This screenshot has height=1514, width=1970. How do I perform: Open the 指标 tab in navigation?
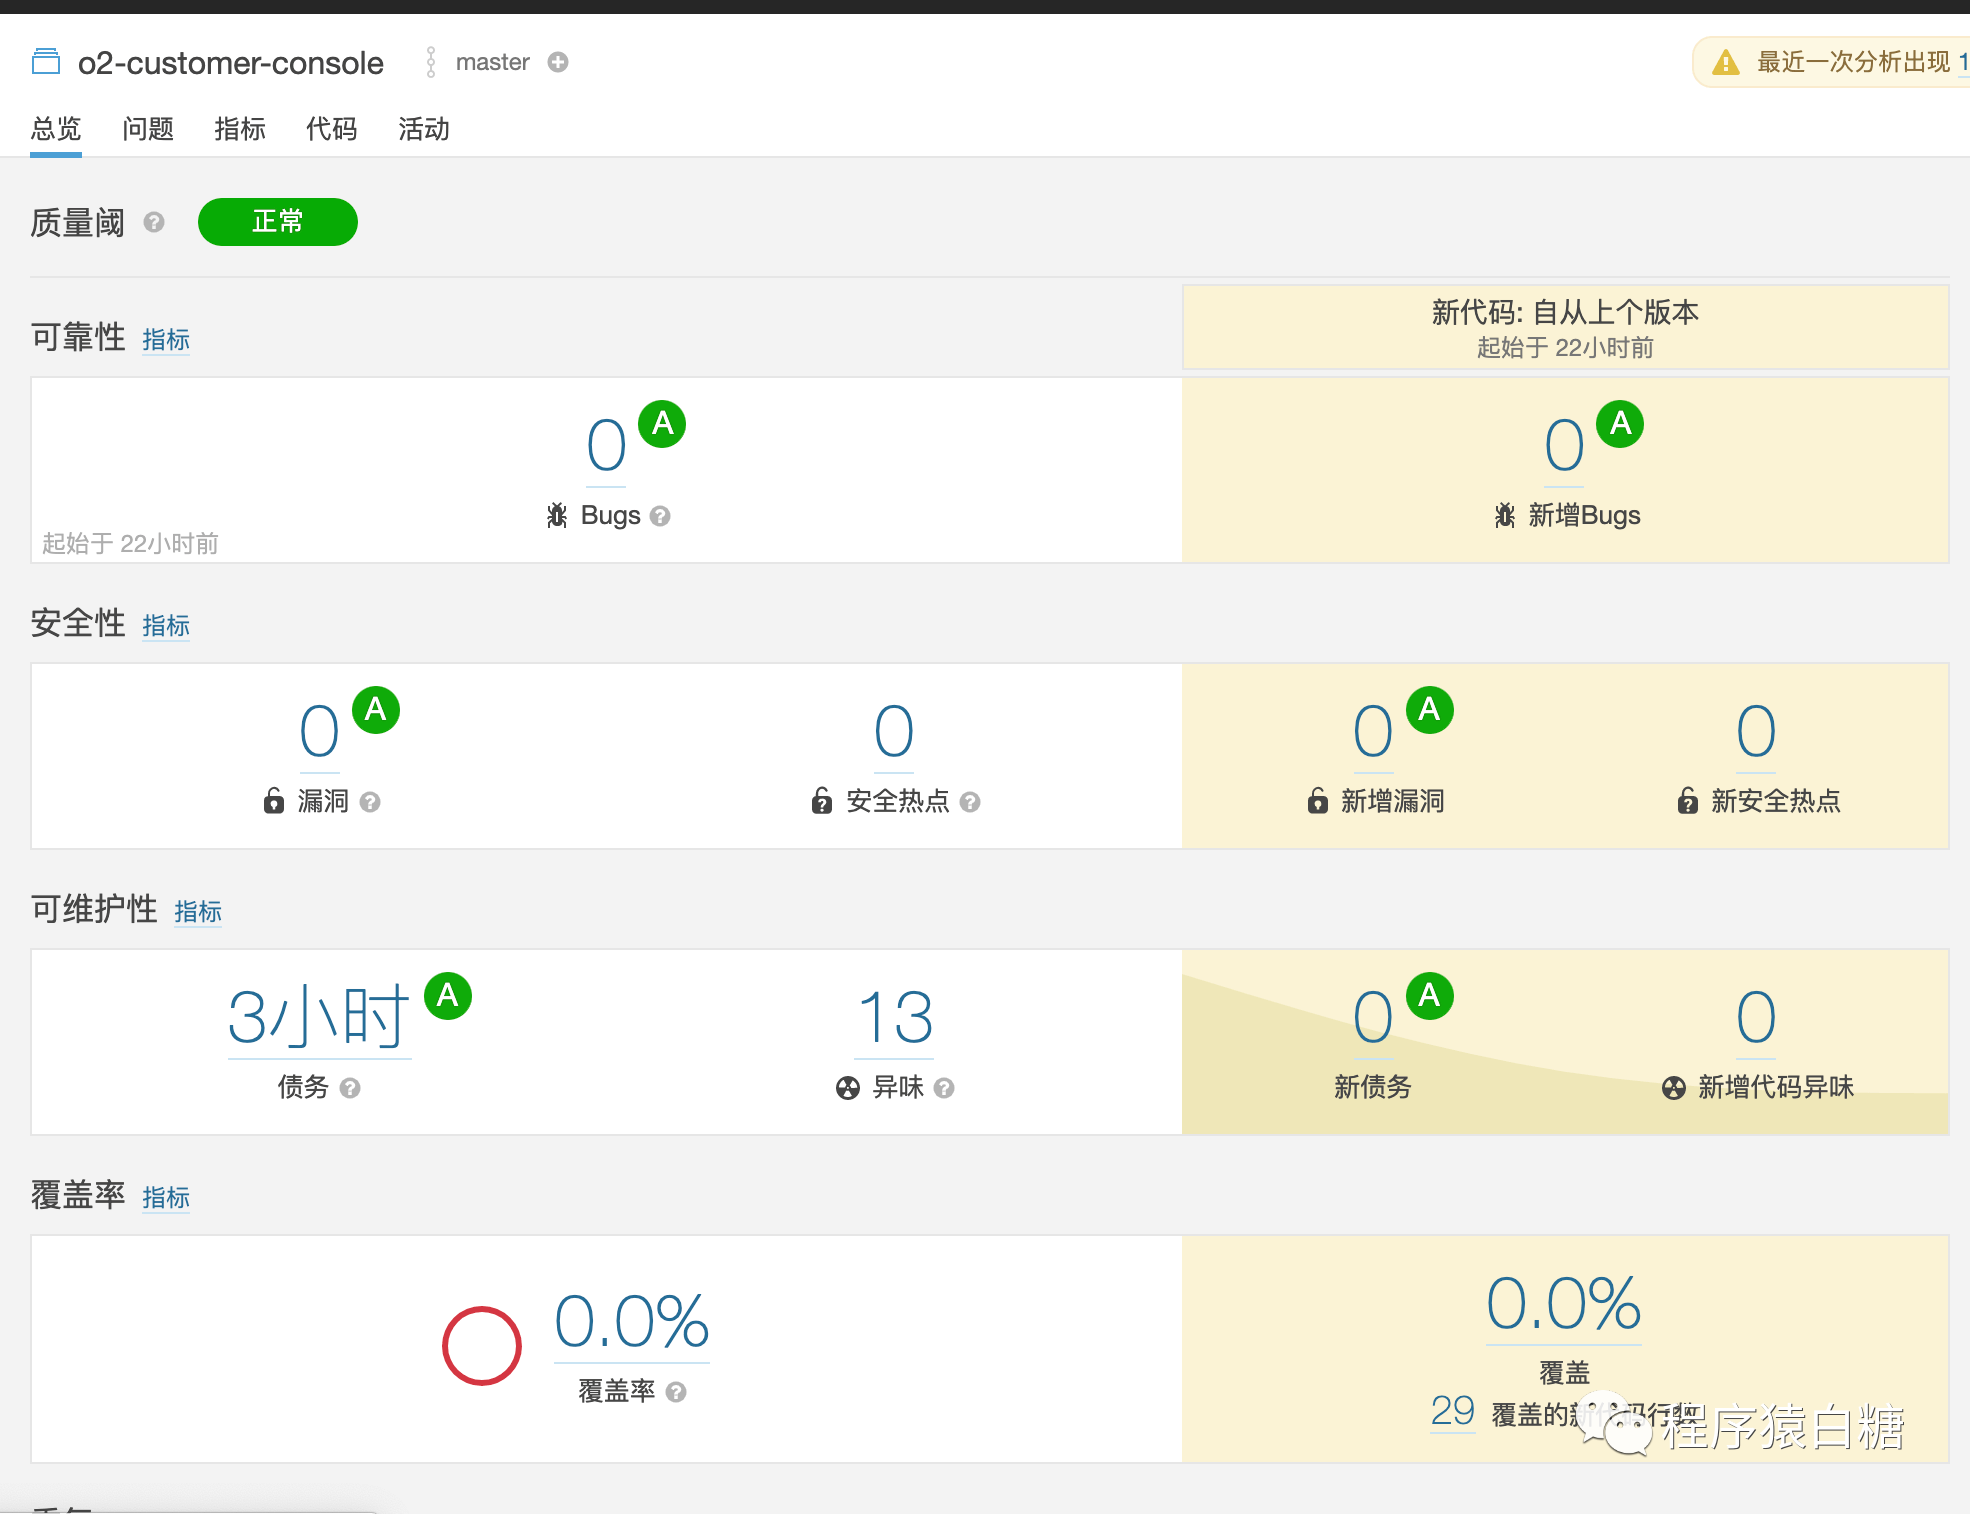[x=240, y=129]
